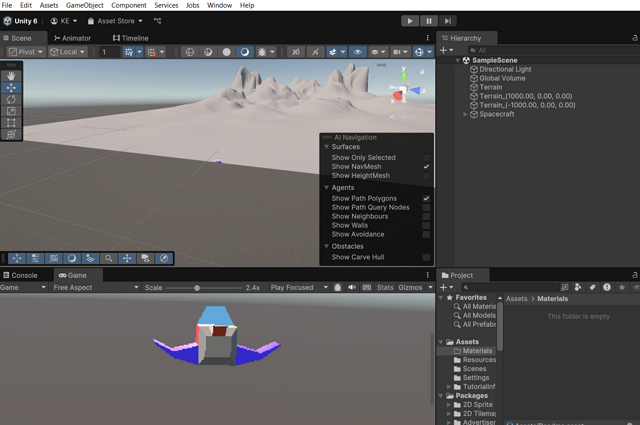Screen dimensions: 640x425
Task: Select the Hand (View) tool
Action: [11, 76]
